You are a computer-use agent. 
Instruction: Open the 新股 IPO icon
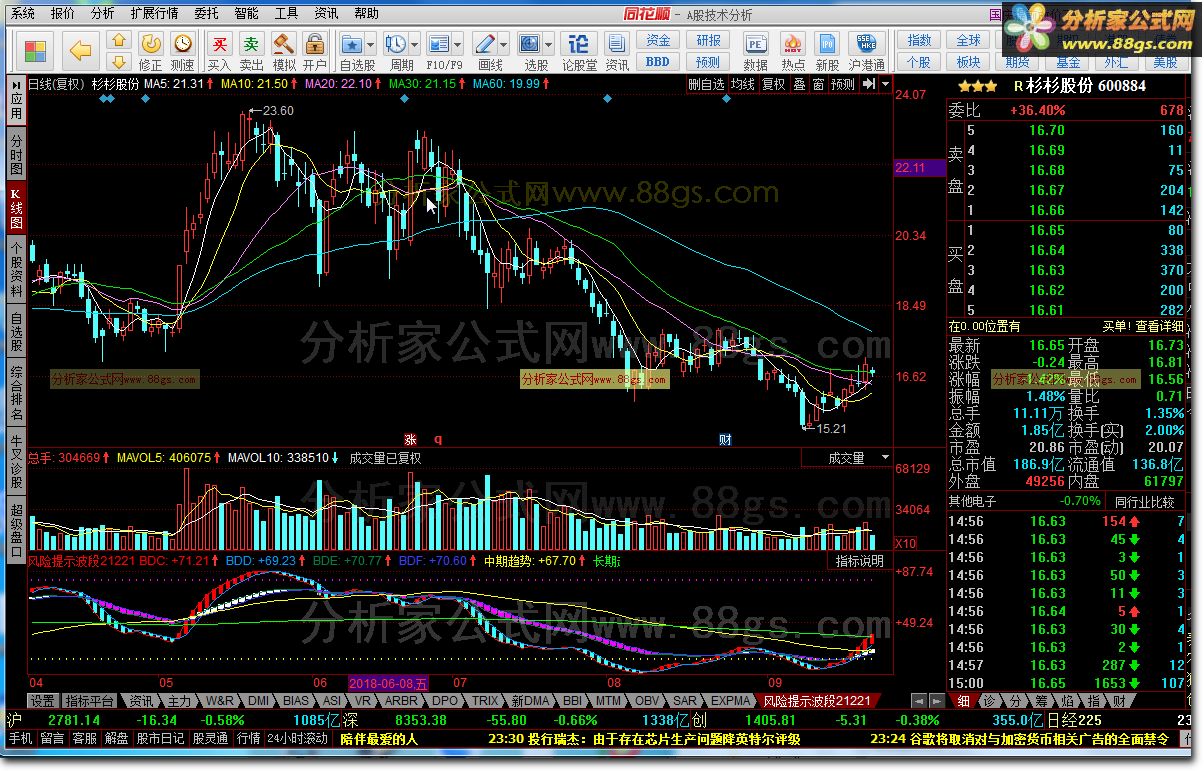coord(828,50)
